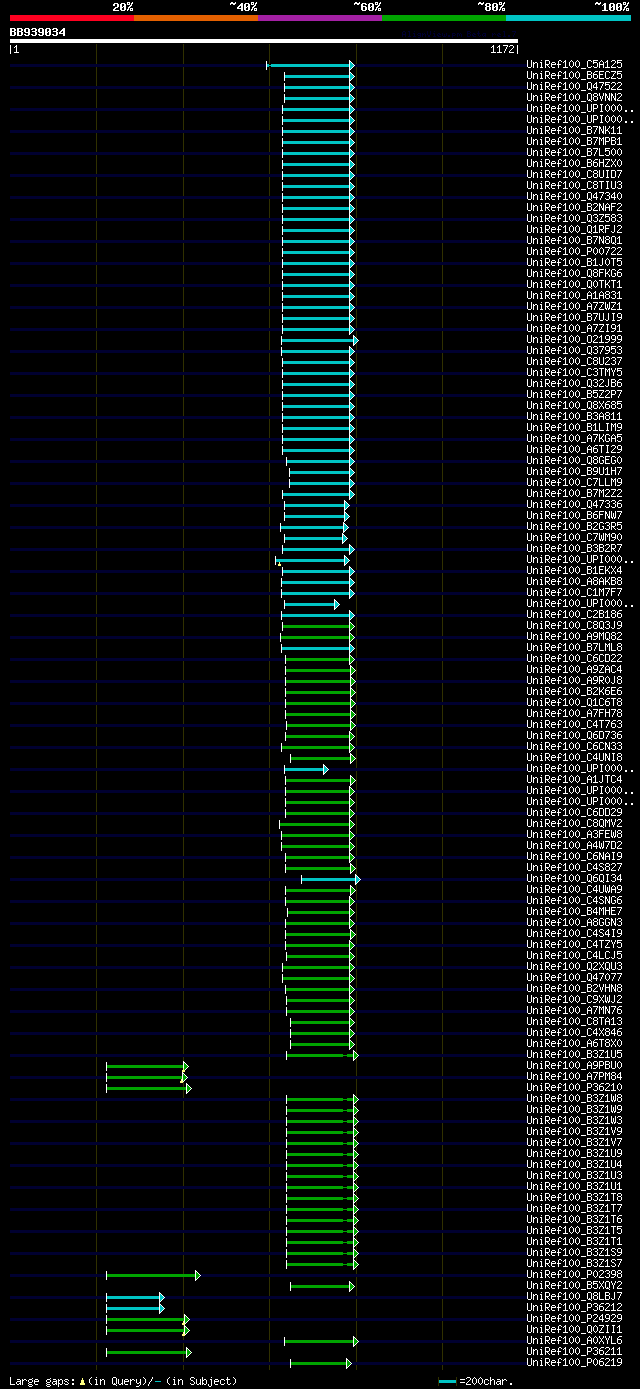640x1389 pixels.
Task: Click the Large gaps legend text
Action: [x=123, y=1381]
